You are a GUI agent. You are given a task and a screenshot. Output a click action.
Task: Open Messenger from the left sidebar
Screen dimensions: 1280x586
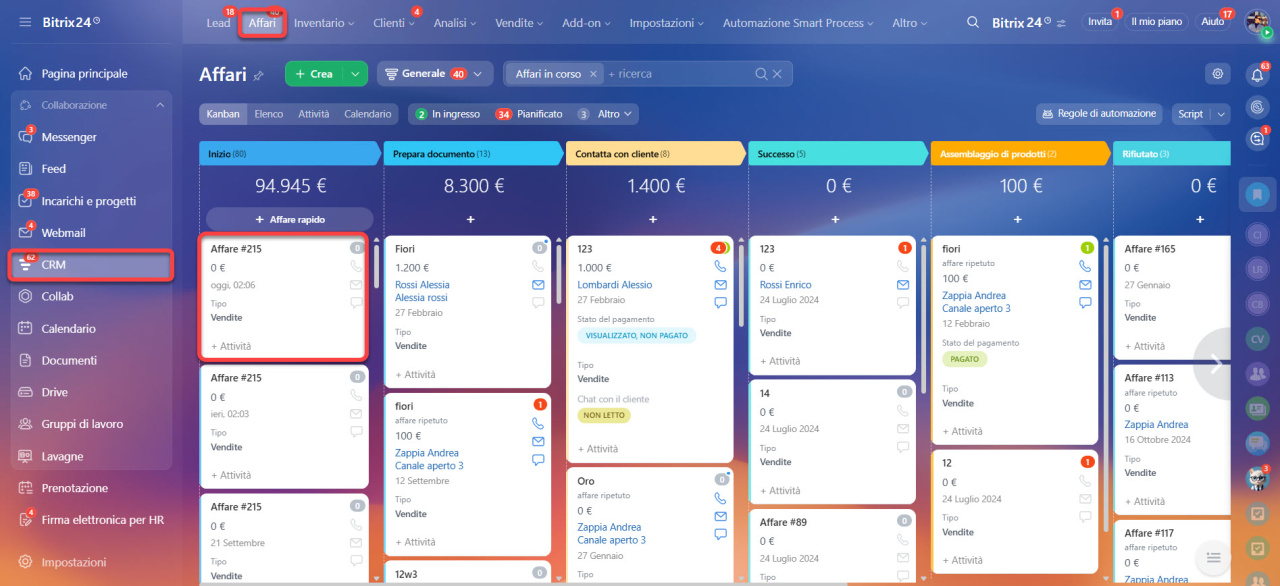69,137
